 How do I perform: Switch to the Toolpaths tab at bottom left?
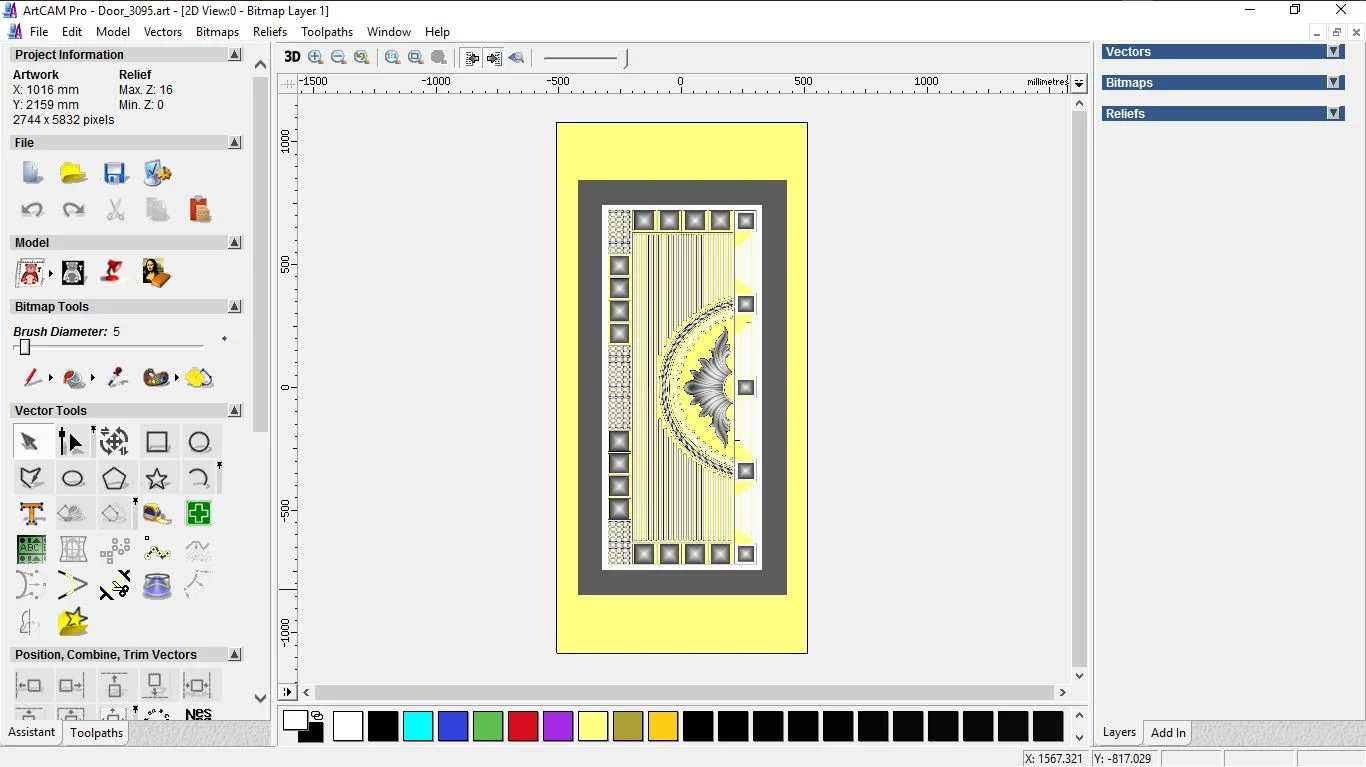point(97,733)
